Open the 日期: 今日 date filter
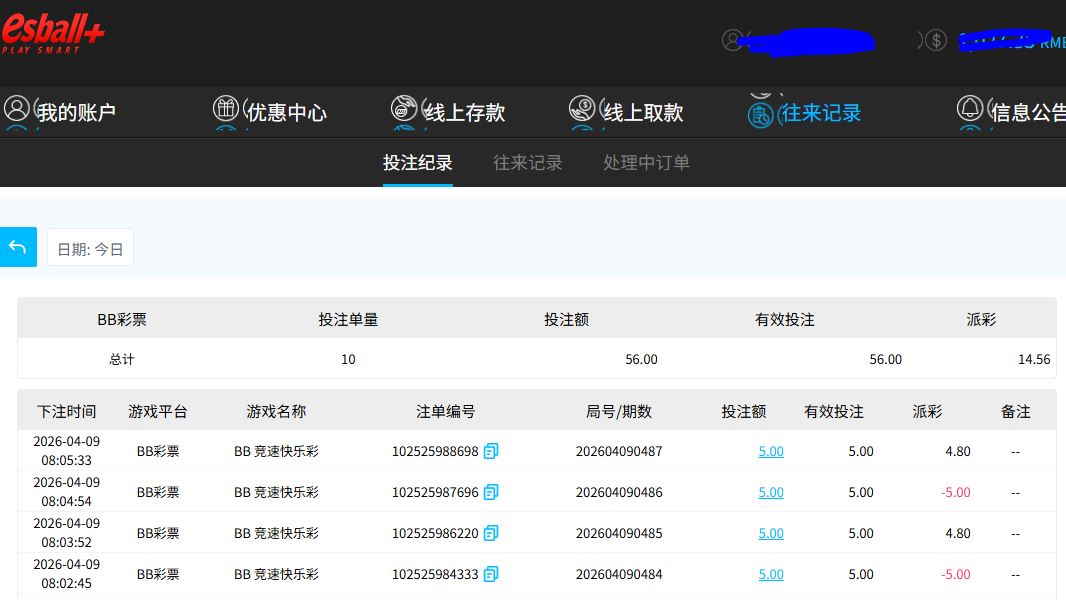Screen dimensions: 1066x600 coord(90,247)
